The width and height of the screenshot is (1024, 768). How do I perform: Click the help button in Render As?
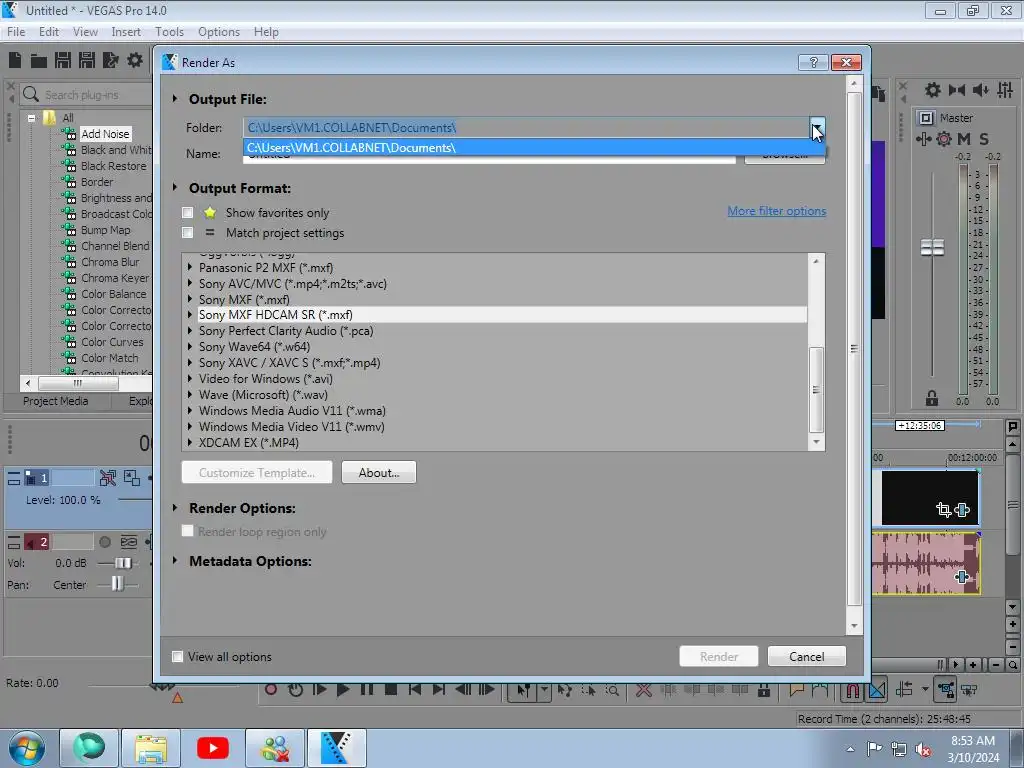coord(813,63)
